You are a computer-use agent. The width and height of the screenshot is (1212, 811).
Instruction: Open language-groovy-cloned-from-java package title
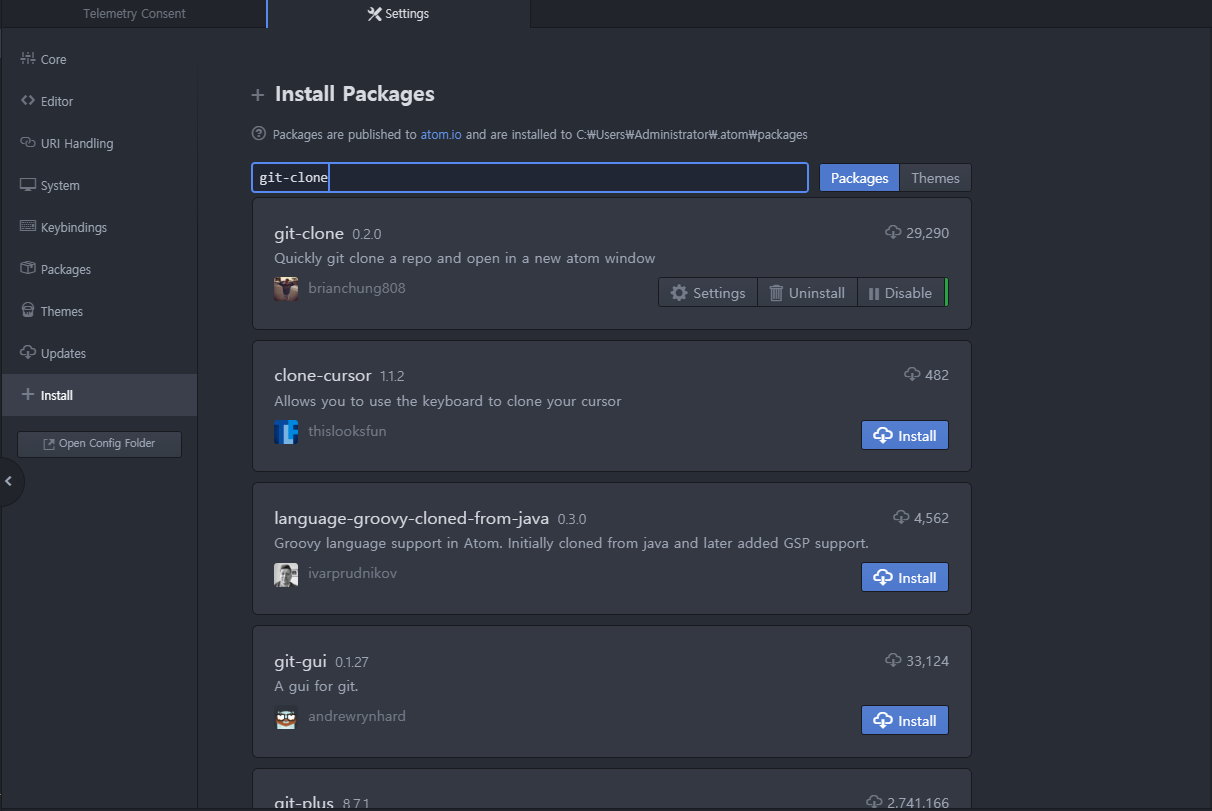click(412, 518)
